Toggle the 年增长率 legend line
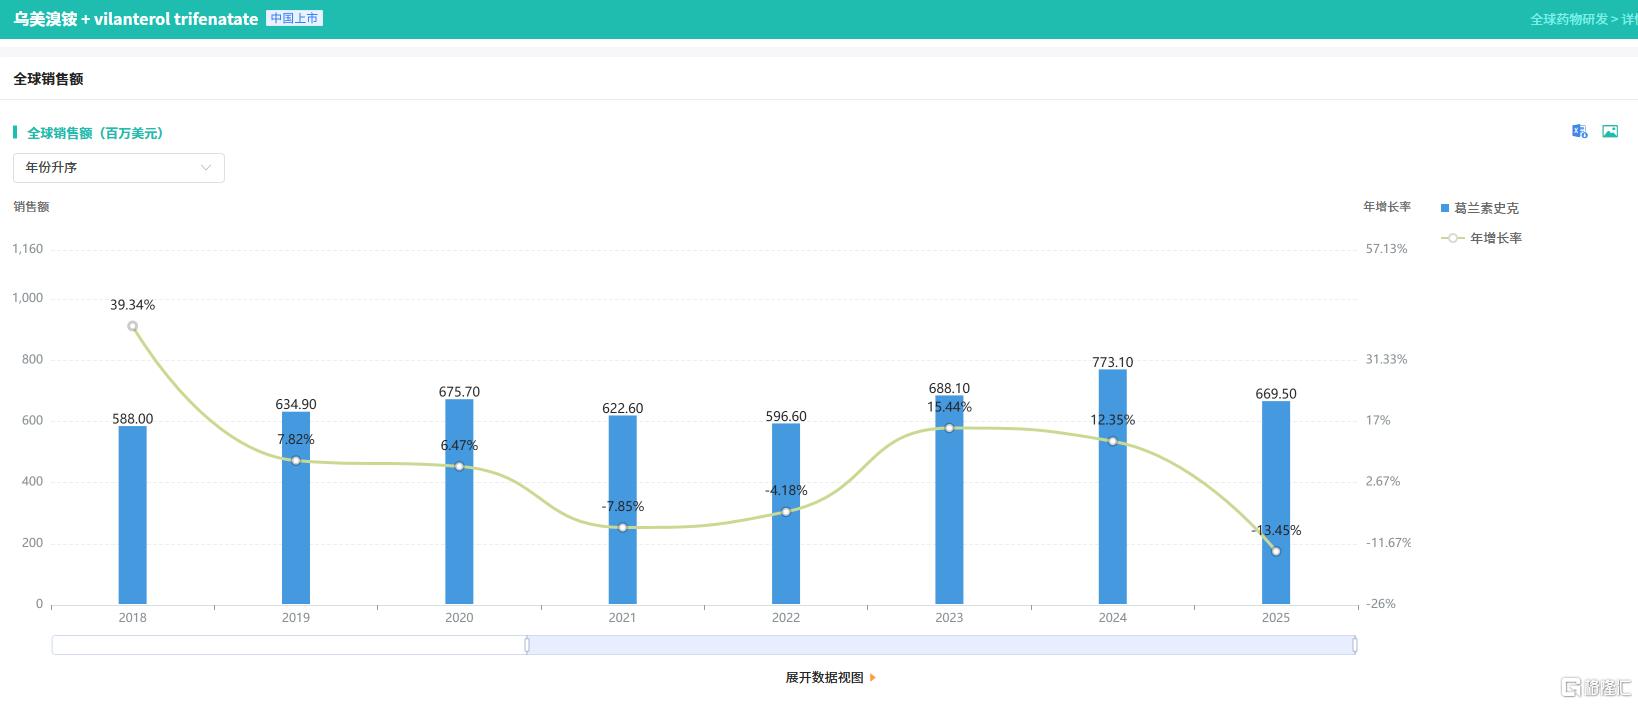1638x705 pixels. click(1481, 238)
